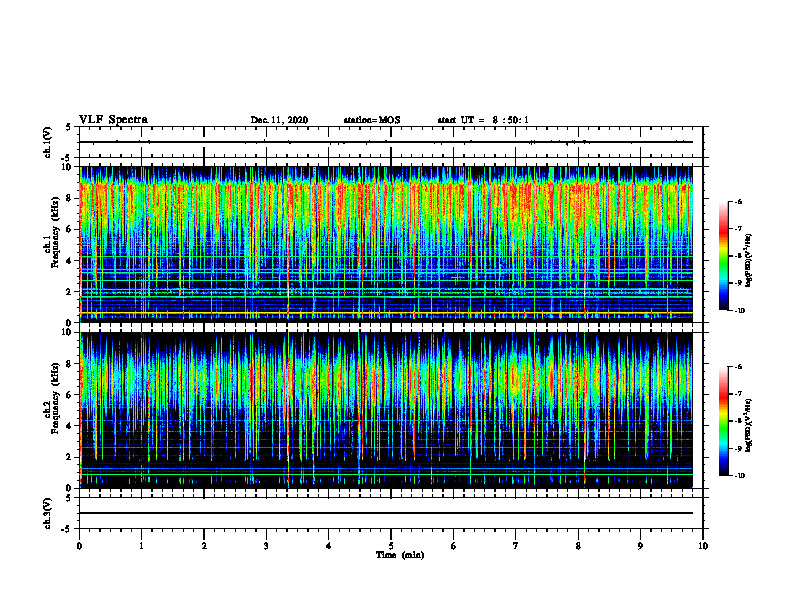The width and height of the screenshot is (792, 612).
Task: Click the "ch.1(V)" axis label
Action: (48, 142)
